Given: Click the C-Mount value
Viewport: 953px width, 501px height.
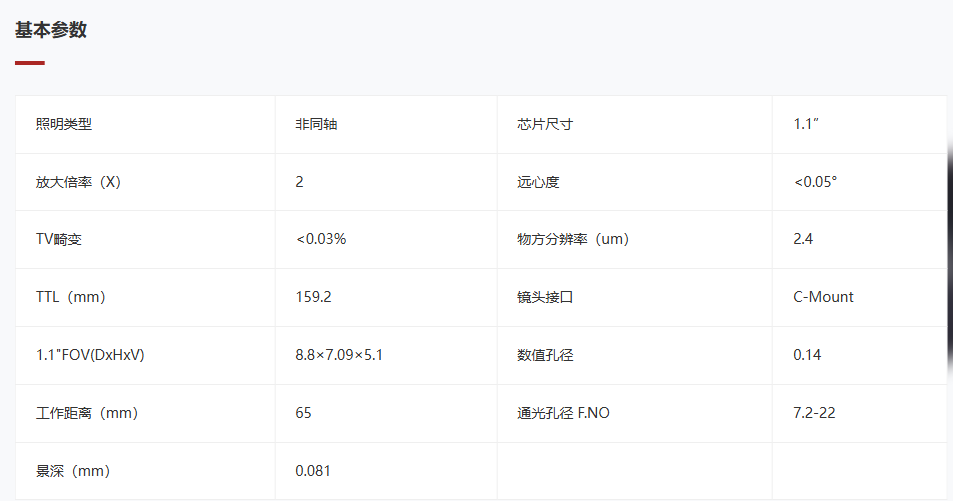Looking at the screenshot, I should click(x=823, y=297).
